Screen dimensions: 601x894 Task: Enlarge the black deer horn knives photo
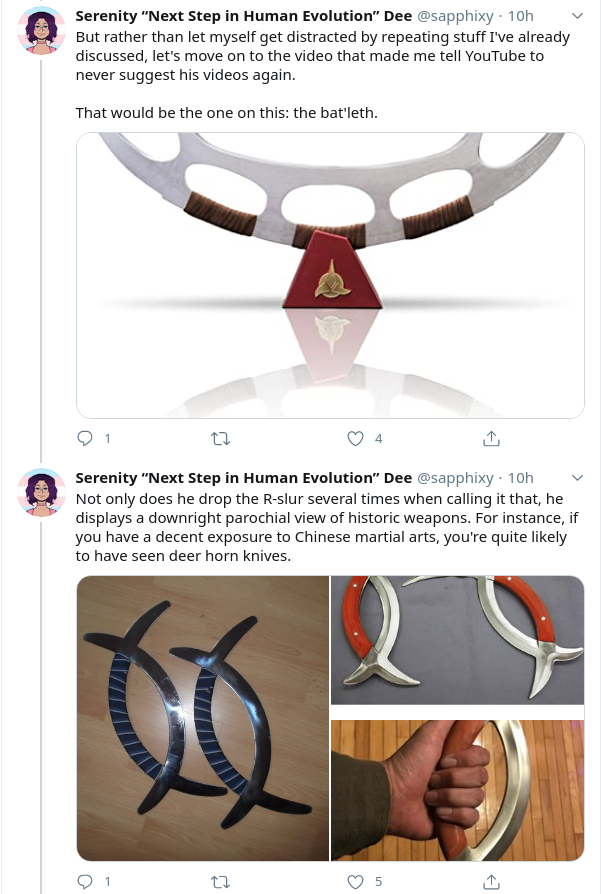[x=202, y=718]
